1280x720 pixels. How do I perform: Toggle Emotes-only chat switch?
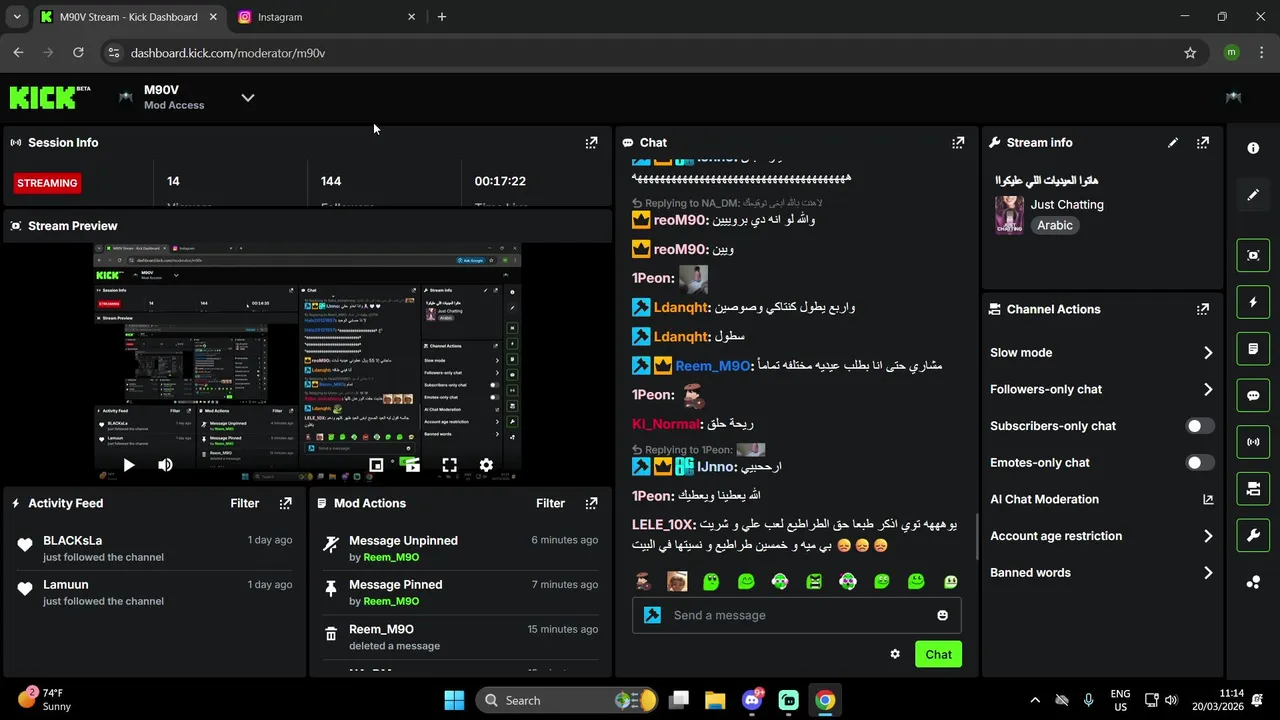1200,463
